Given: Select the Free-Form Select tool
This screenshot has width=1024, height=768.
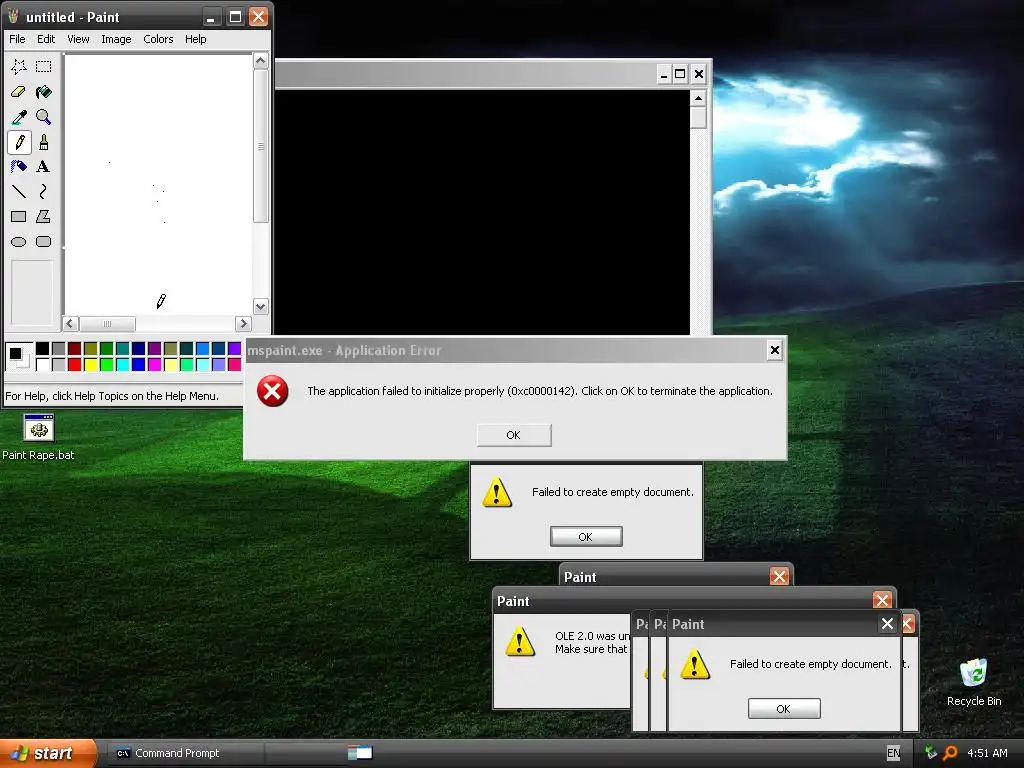Looking at the screenshot, I should click(x=18, y=66).
